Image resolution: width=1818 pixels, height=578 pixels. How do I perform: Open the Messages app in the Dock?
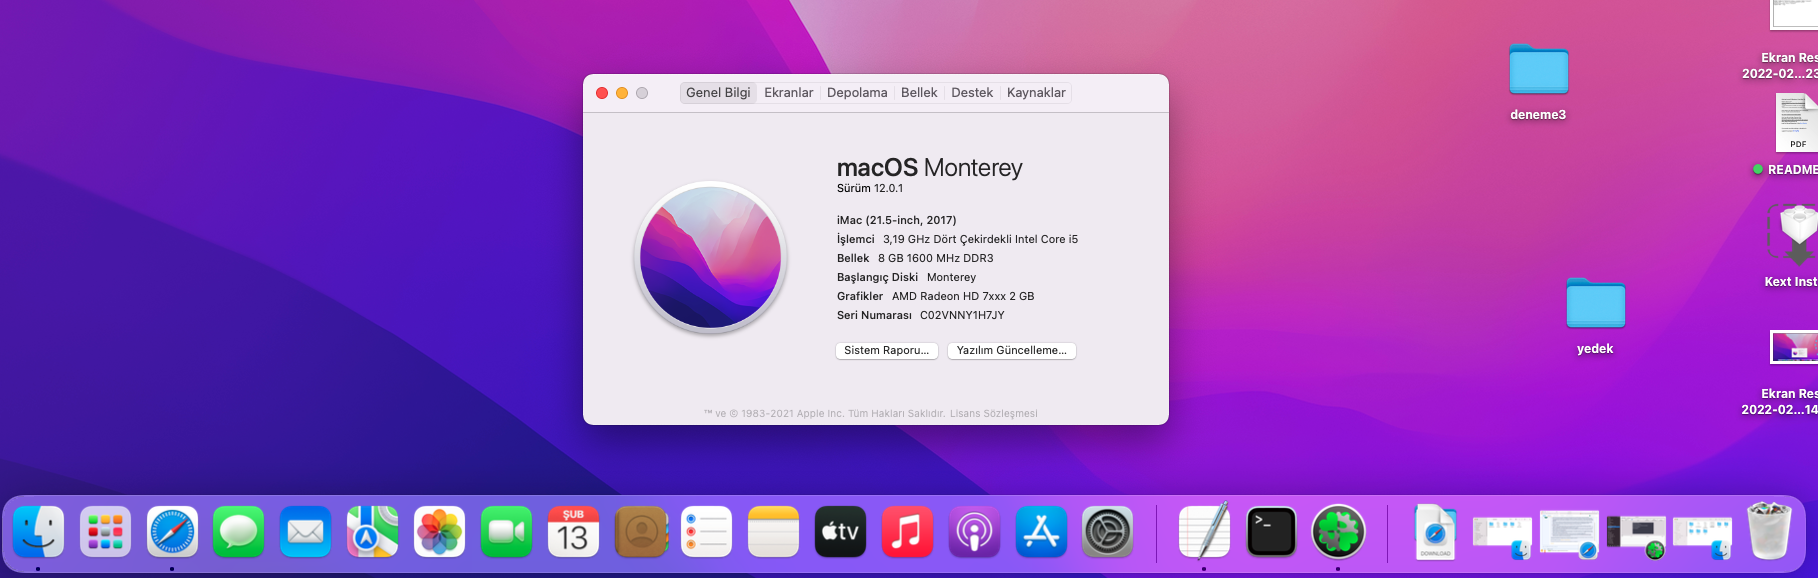tap(239, 531)
